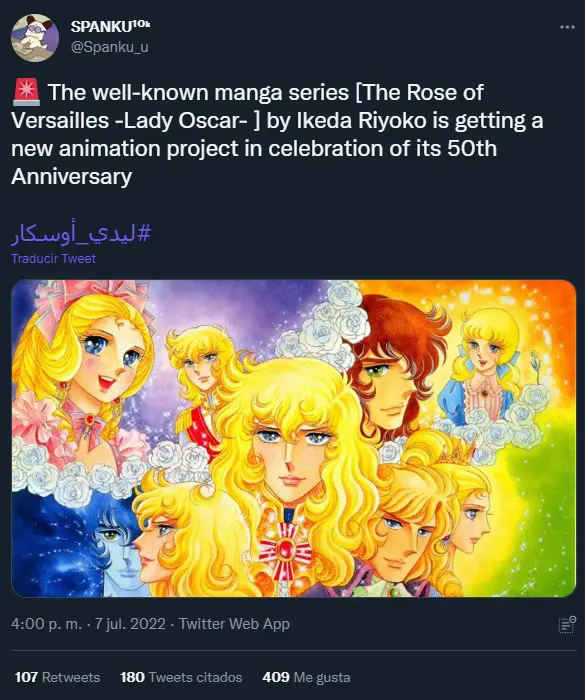
Task: Open the three-dot more options menu
Action: 567,27
